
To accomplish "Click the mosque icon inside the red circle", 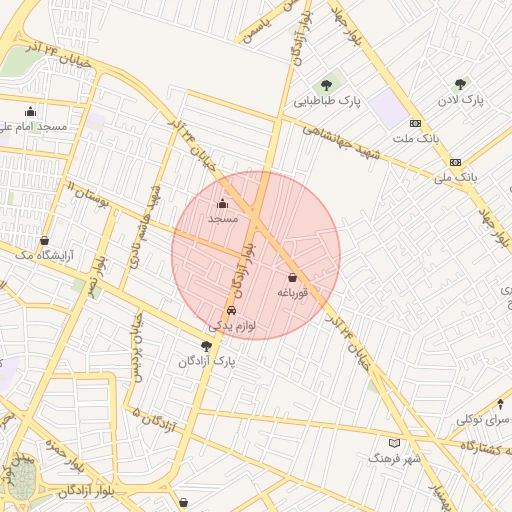I will [223, 204].
